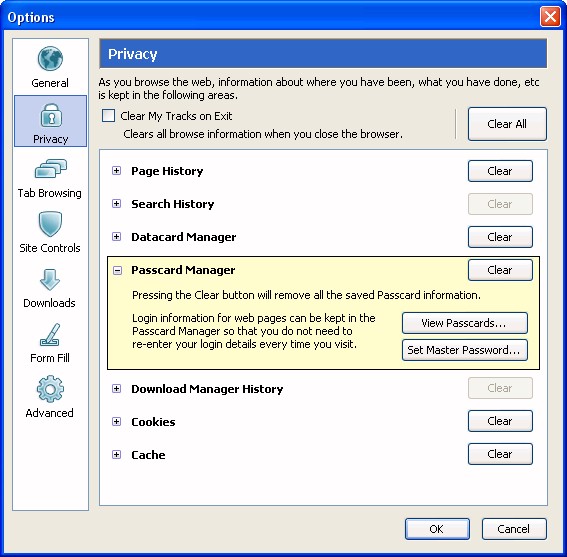This screenshot has width=567, height=557.
Task: Expand the Page History section
Action: click(116, 170)
